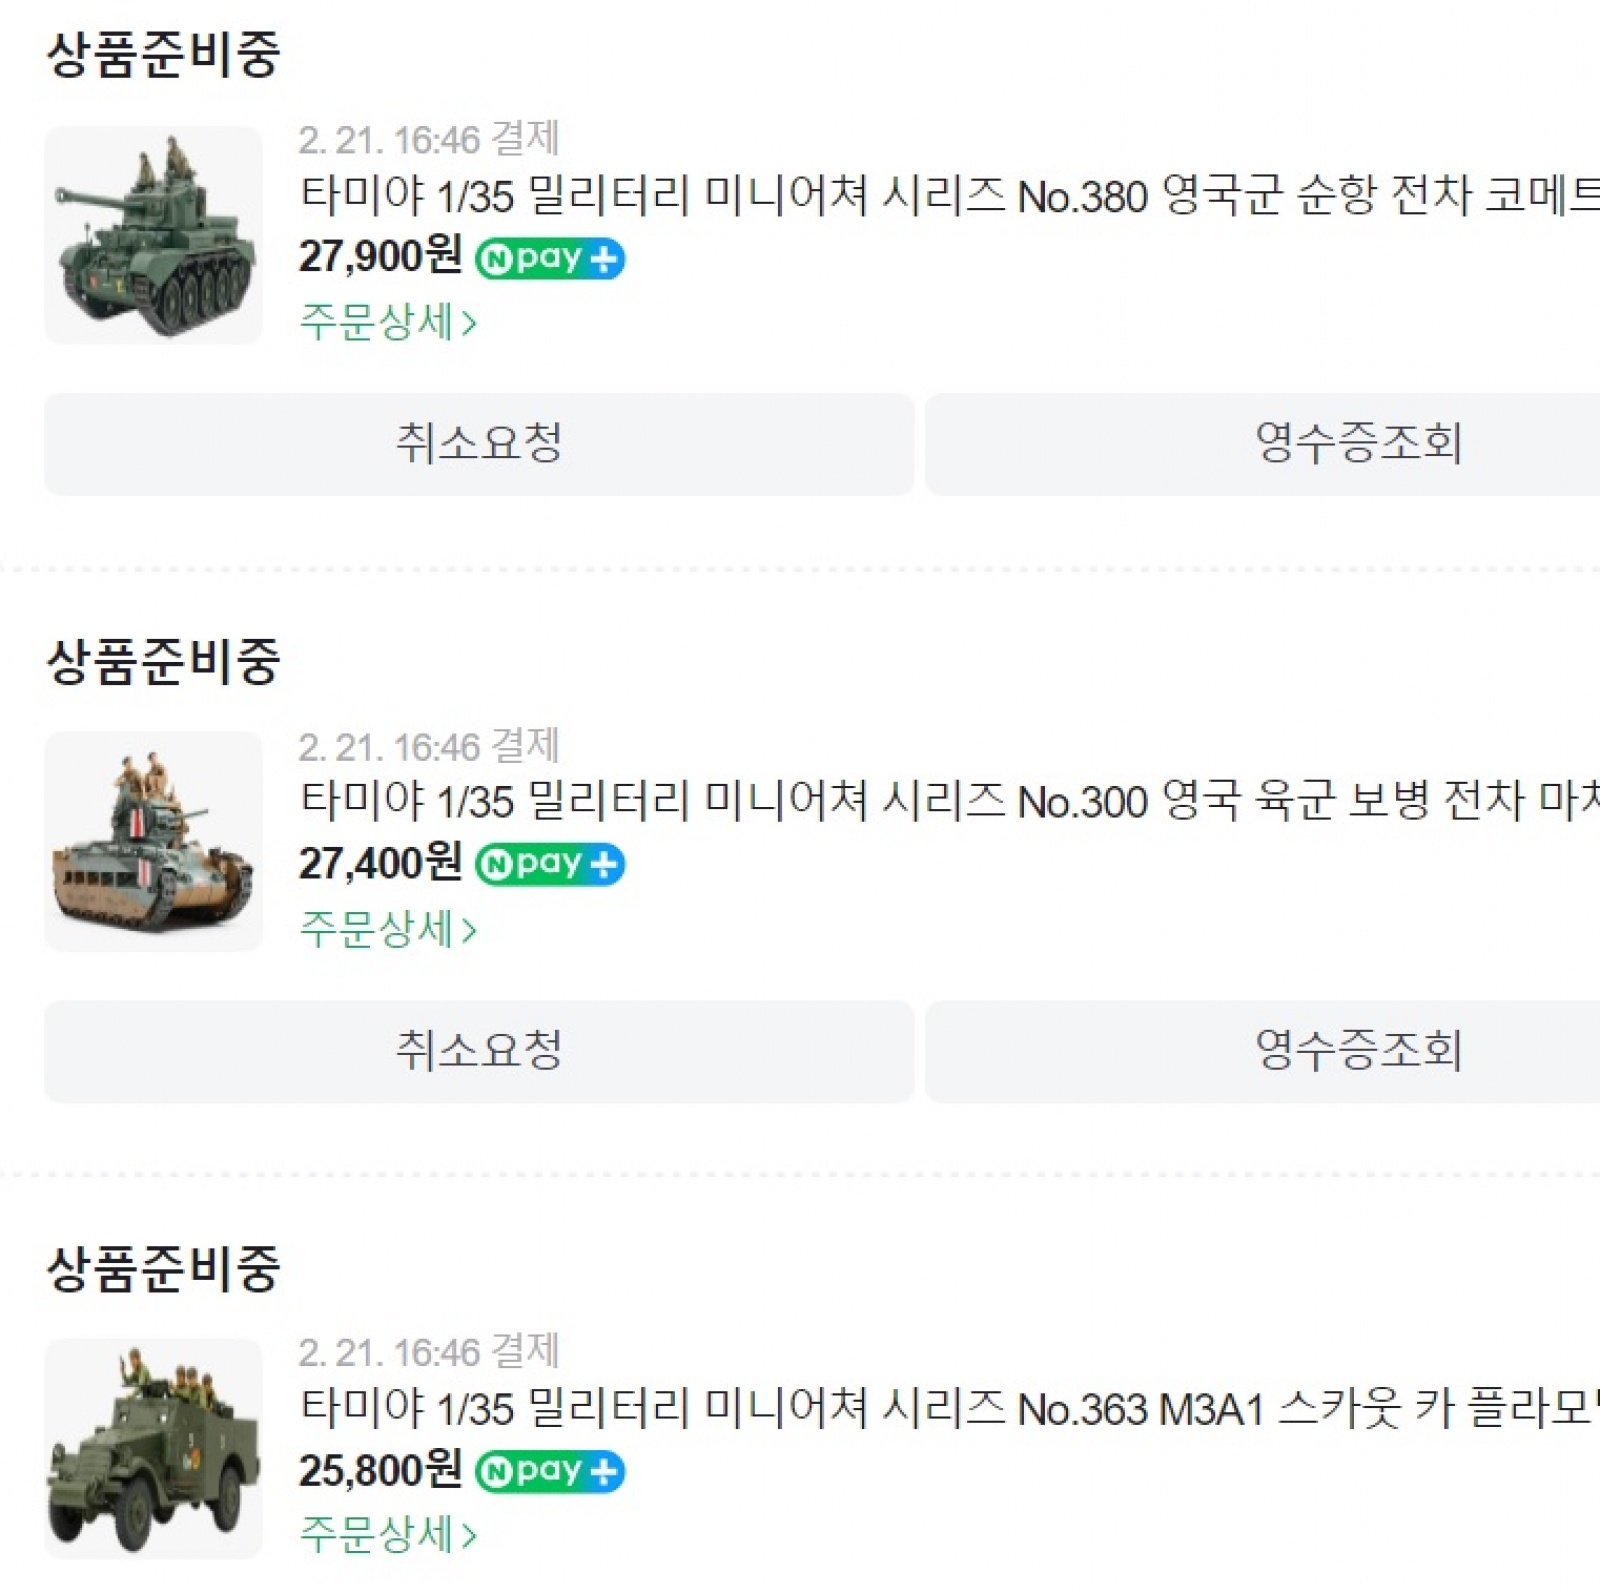1600x1593 pixels.
Task: Click the Npay+ badge on the 25,800원 order
Action: coord(550,1471)
